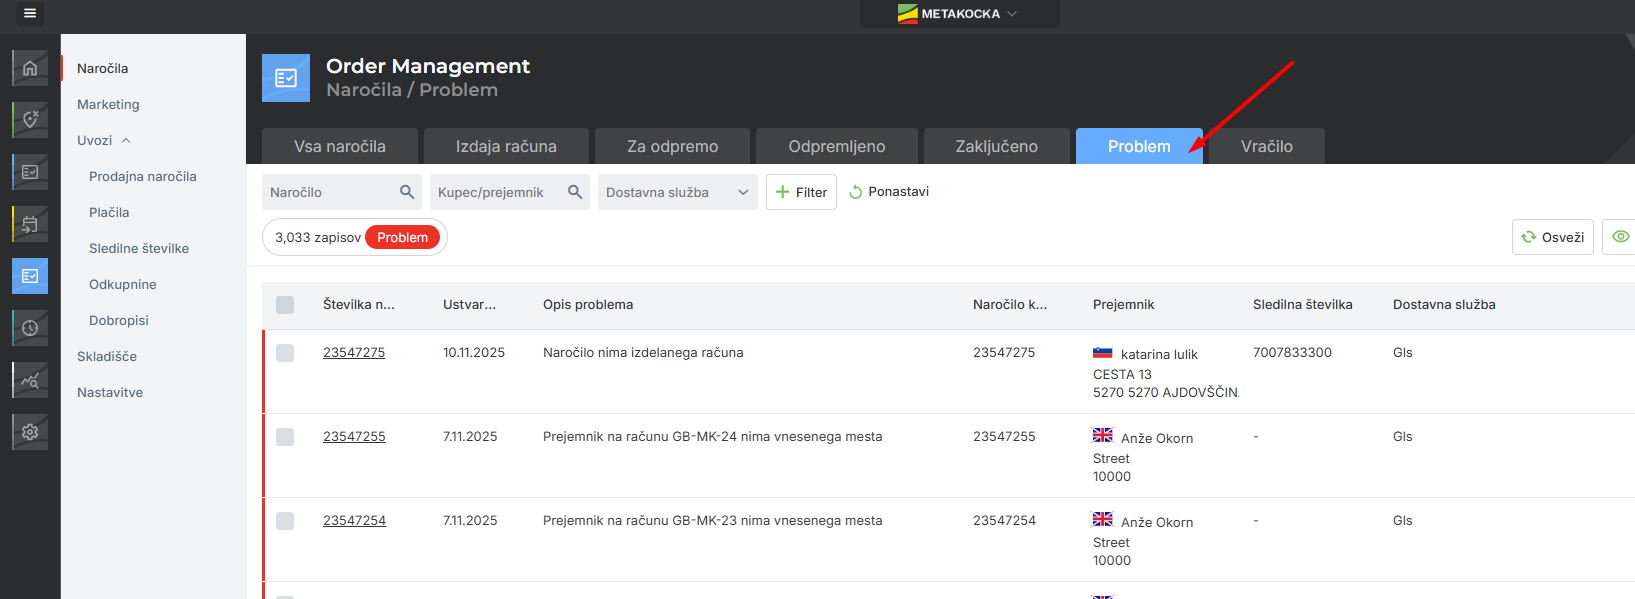Click tracking number 7007833300
This screenshot has width=1635, height=599.
coord(1292,353)
